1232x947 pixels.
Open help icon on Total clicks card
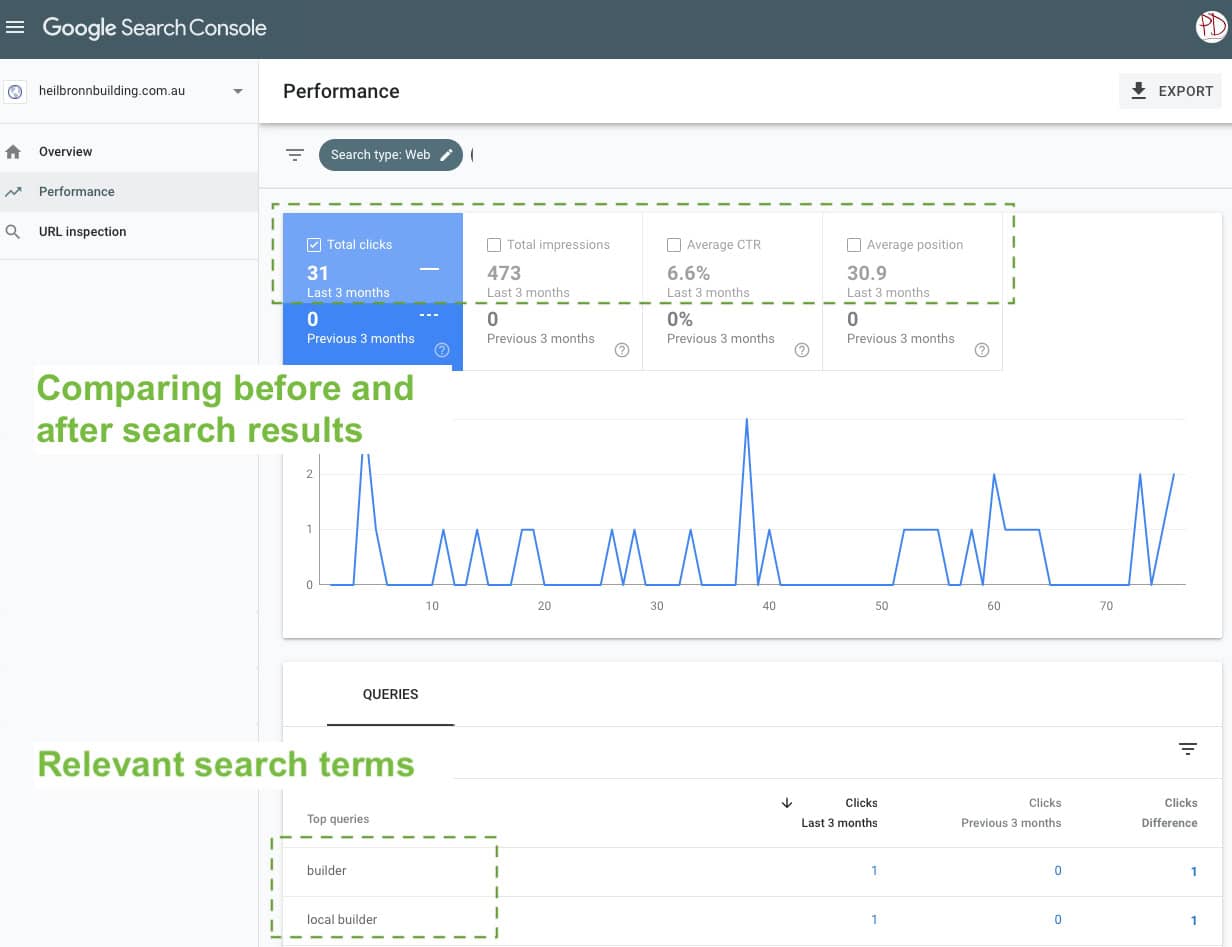[442, 350]
